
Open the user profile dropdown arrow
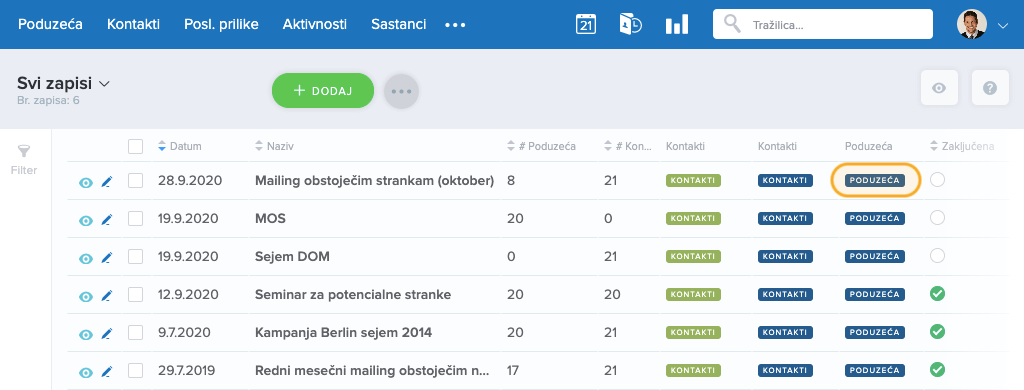click(1004, 25)
